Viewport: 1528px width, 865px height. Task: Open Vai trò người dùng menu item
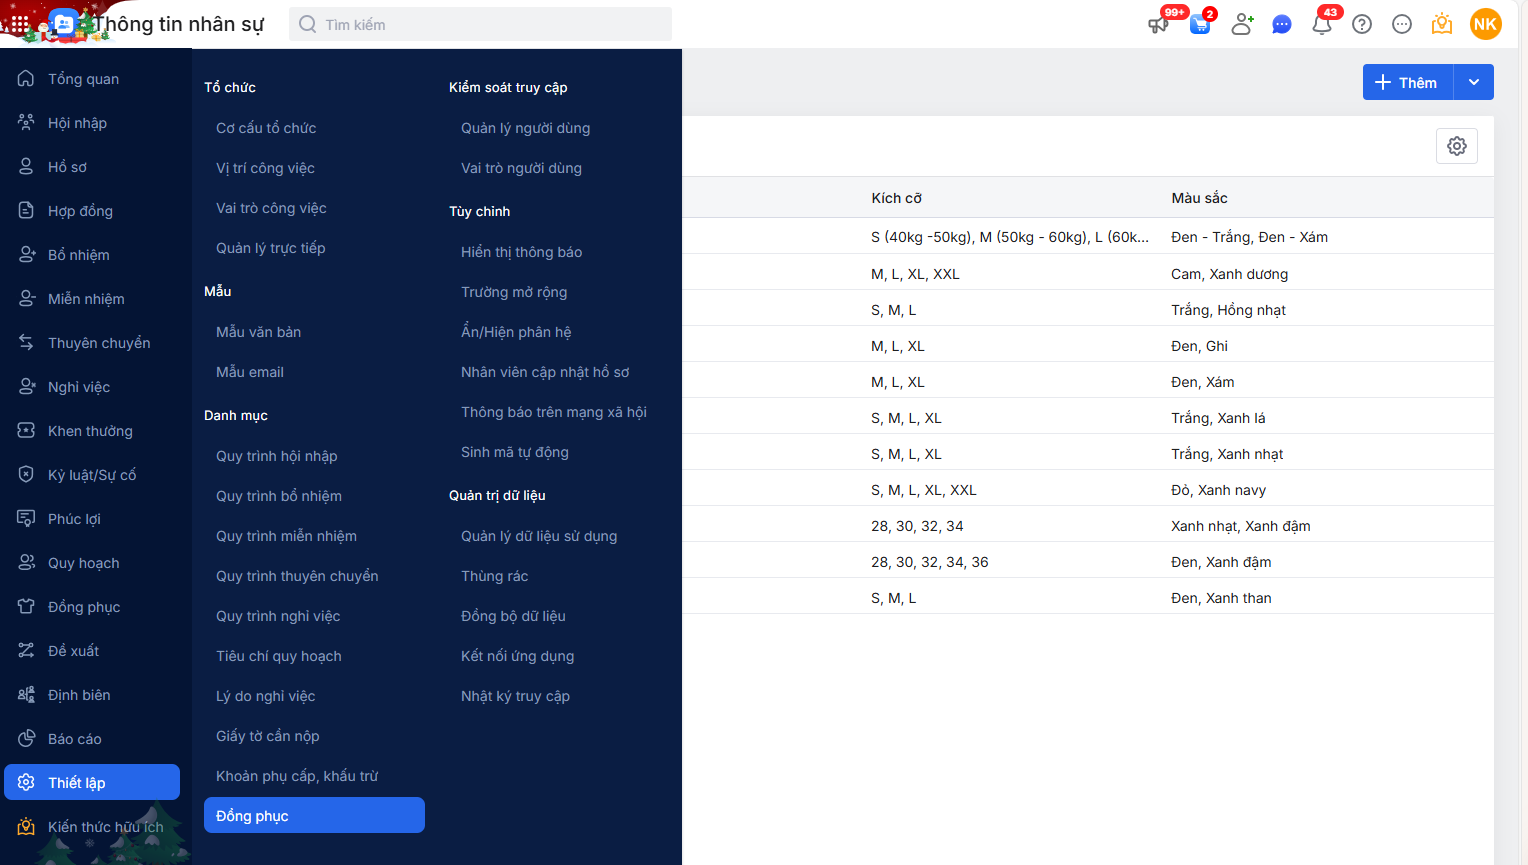click(521, 168)
